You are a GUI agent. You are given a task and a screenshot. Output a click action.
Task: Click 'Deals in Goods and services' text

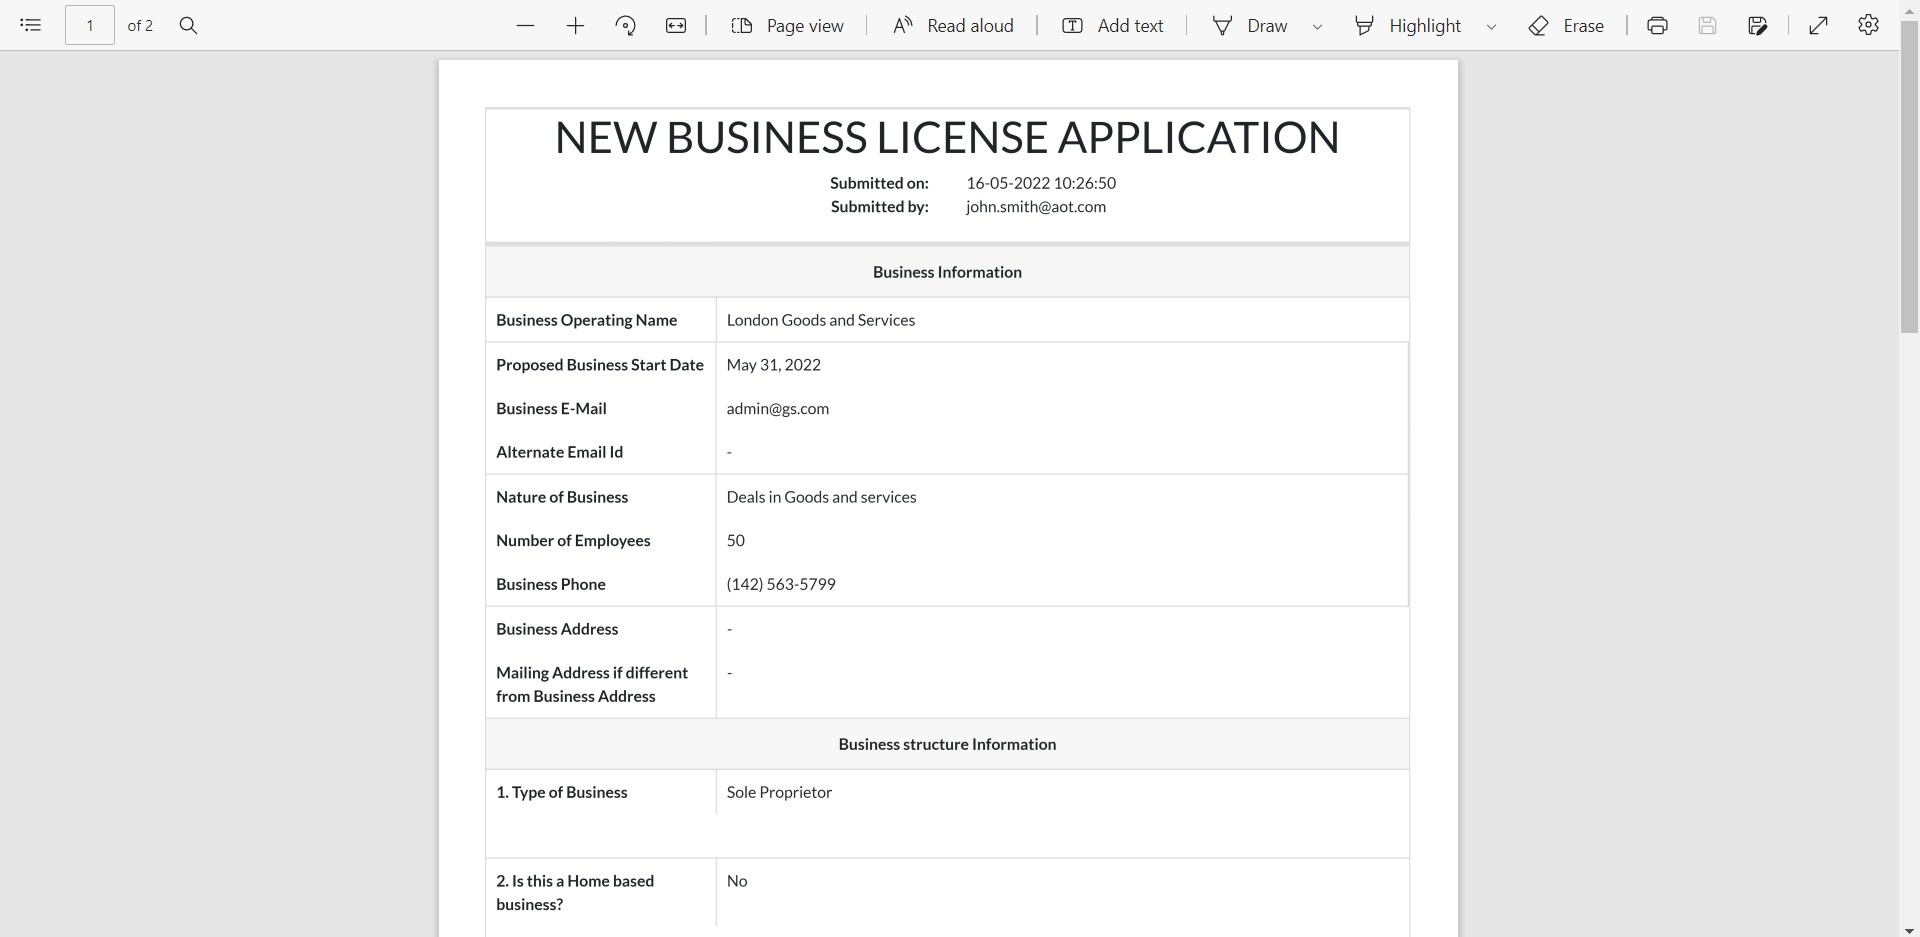click(x=822, y=497)
